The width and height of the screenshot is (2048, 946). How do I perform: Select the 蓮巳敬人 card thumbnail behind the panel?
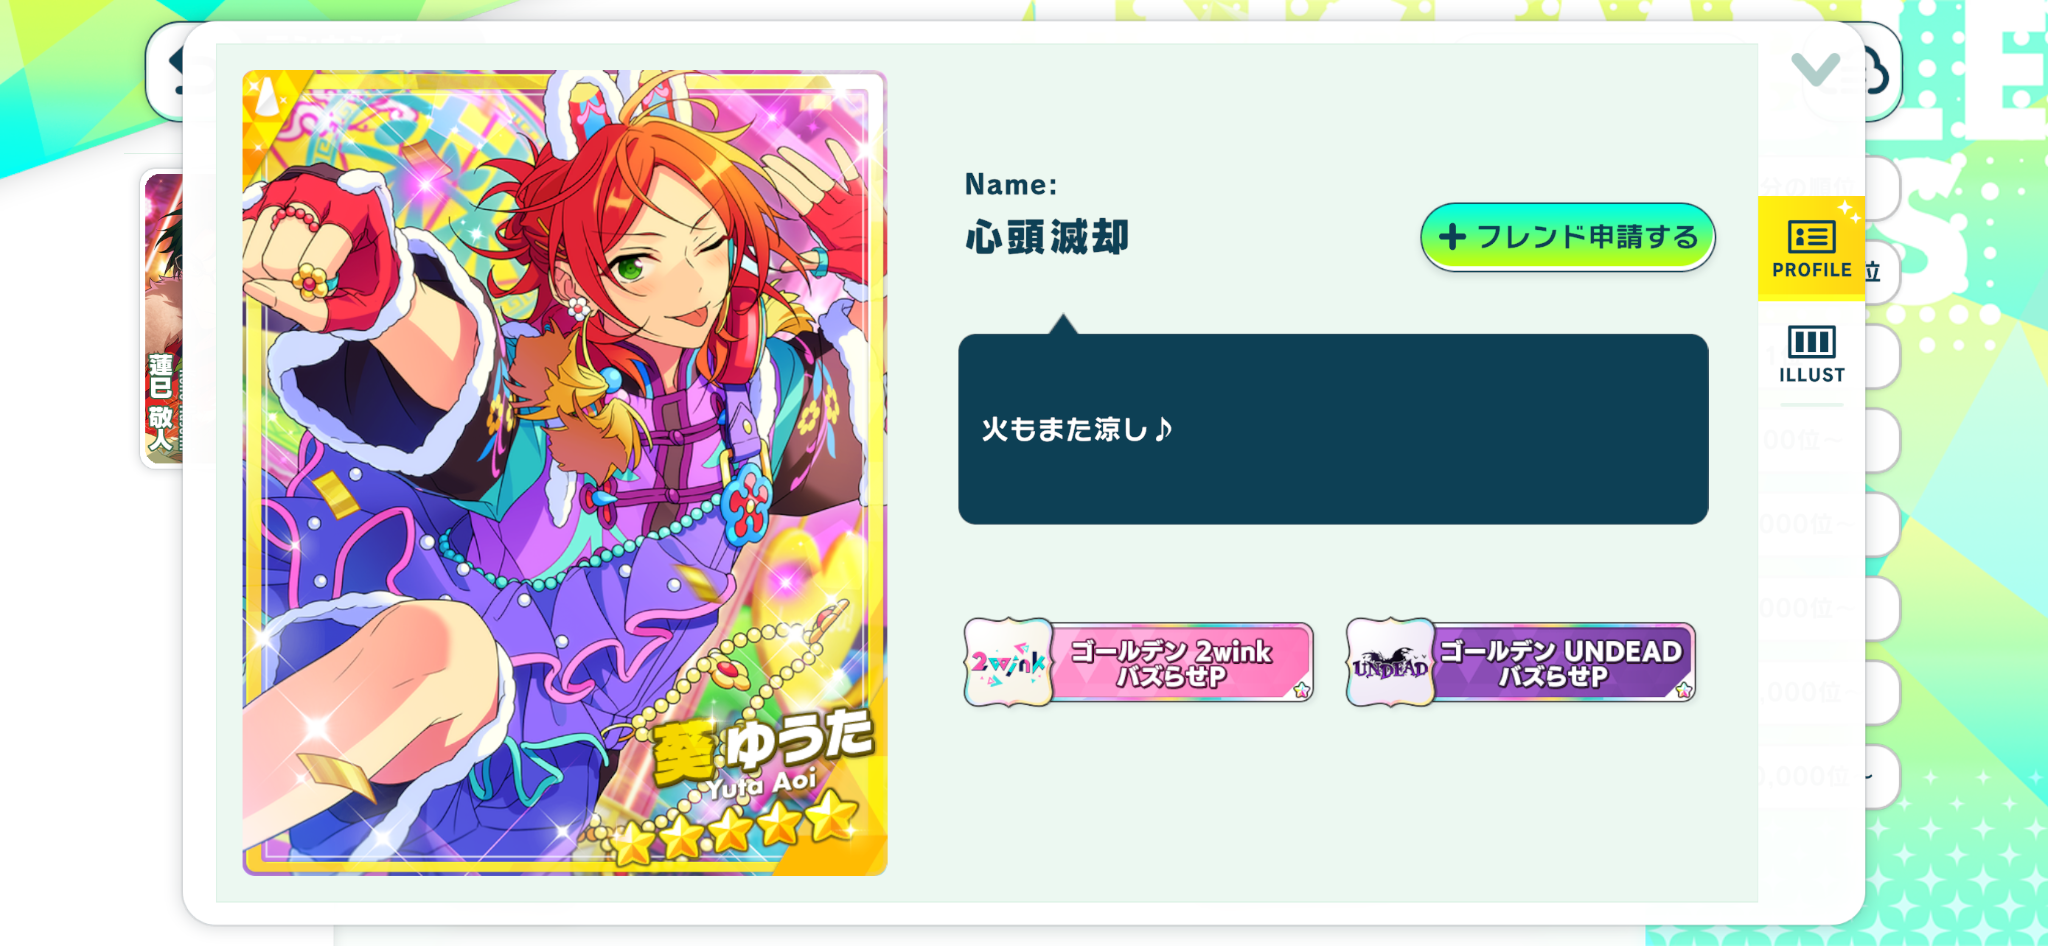tap(162, 318)
